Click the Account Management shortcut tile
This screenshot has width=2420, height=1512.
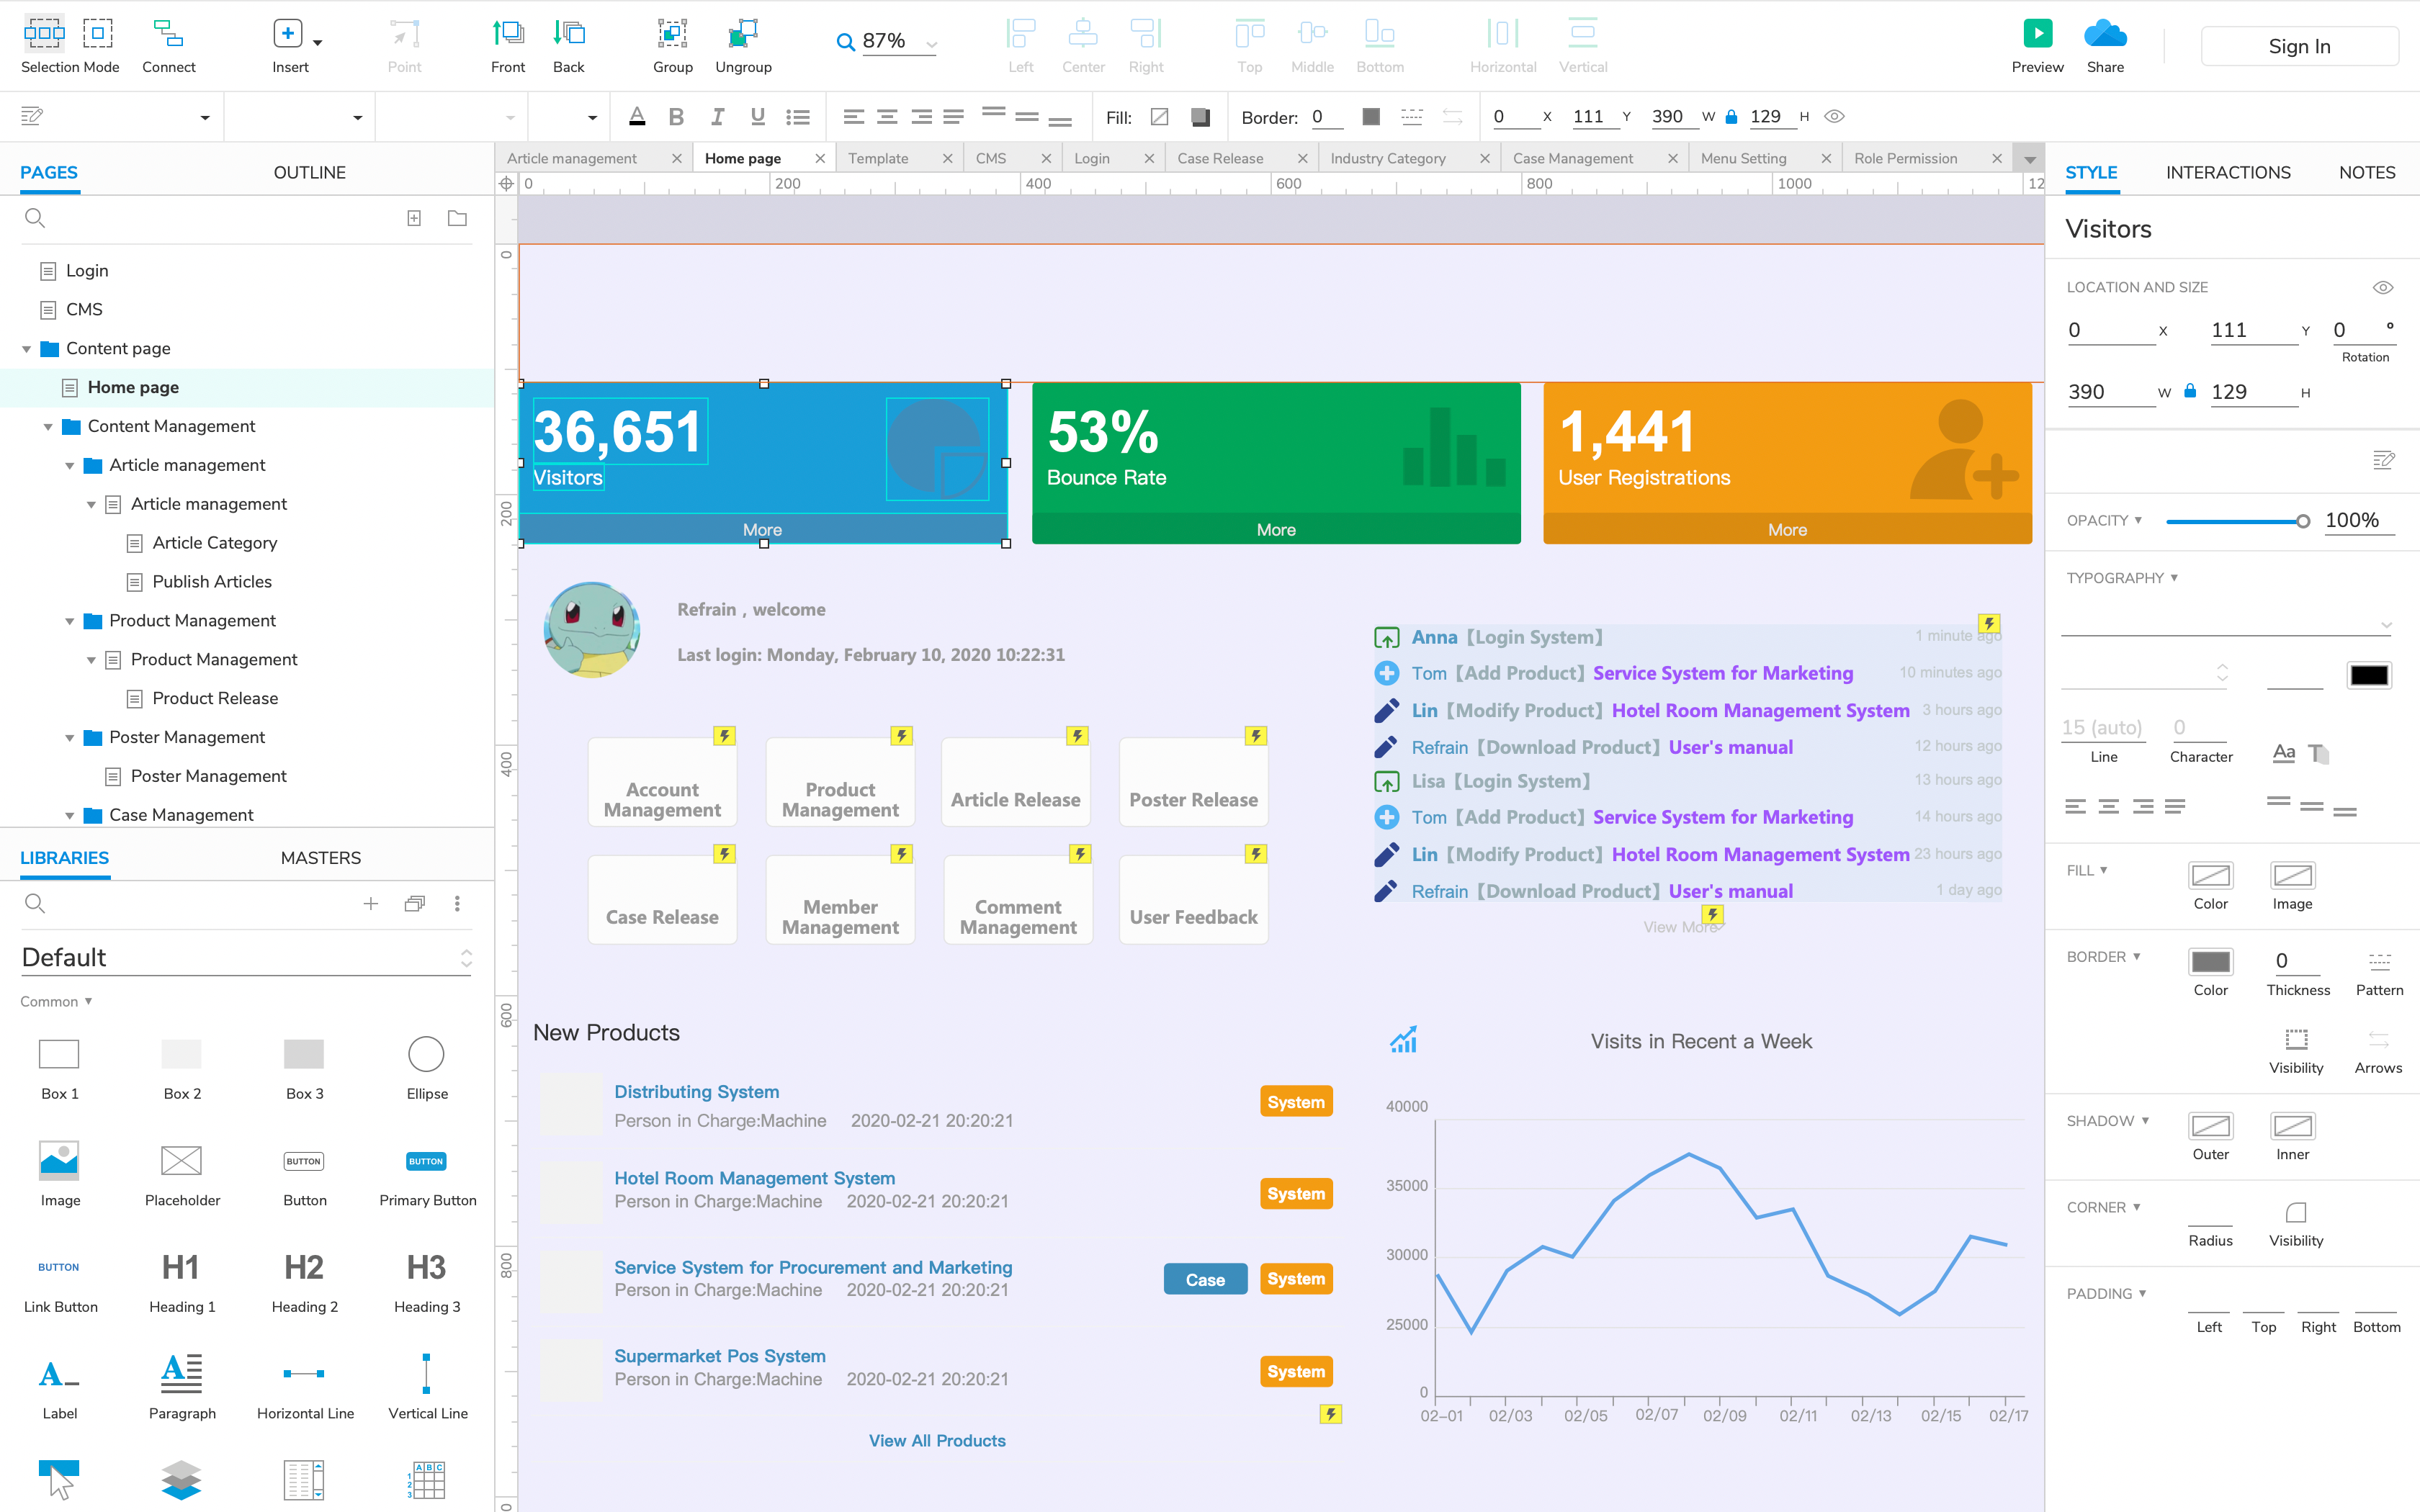pyautogui.click(x=662, y=782)
